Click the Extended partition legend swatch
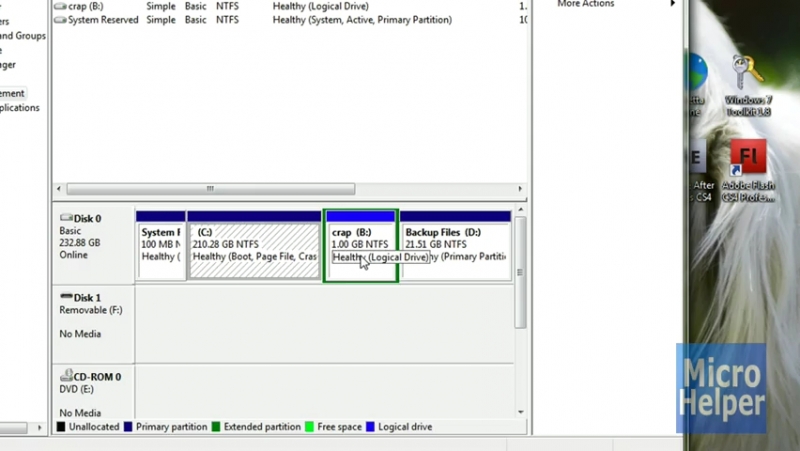This screenshot has width=800, height=451. pyautogui.click(x=215, y=427)
